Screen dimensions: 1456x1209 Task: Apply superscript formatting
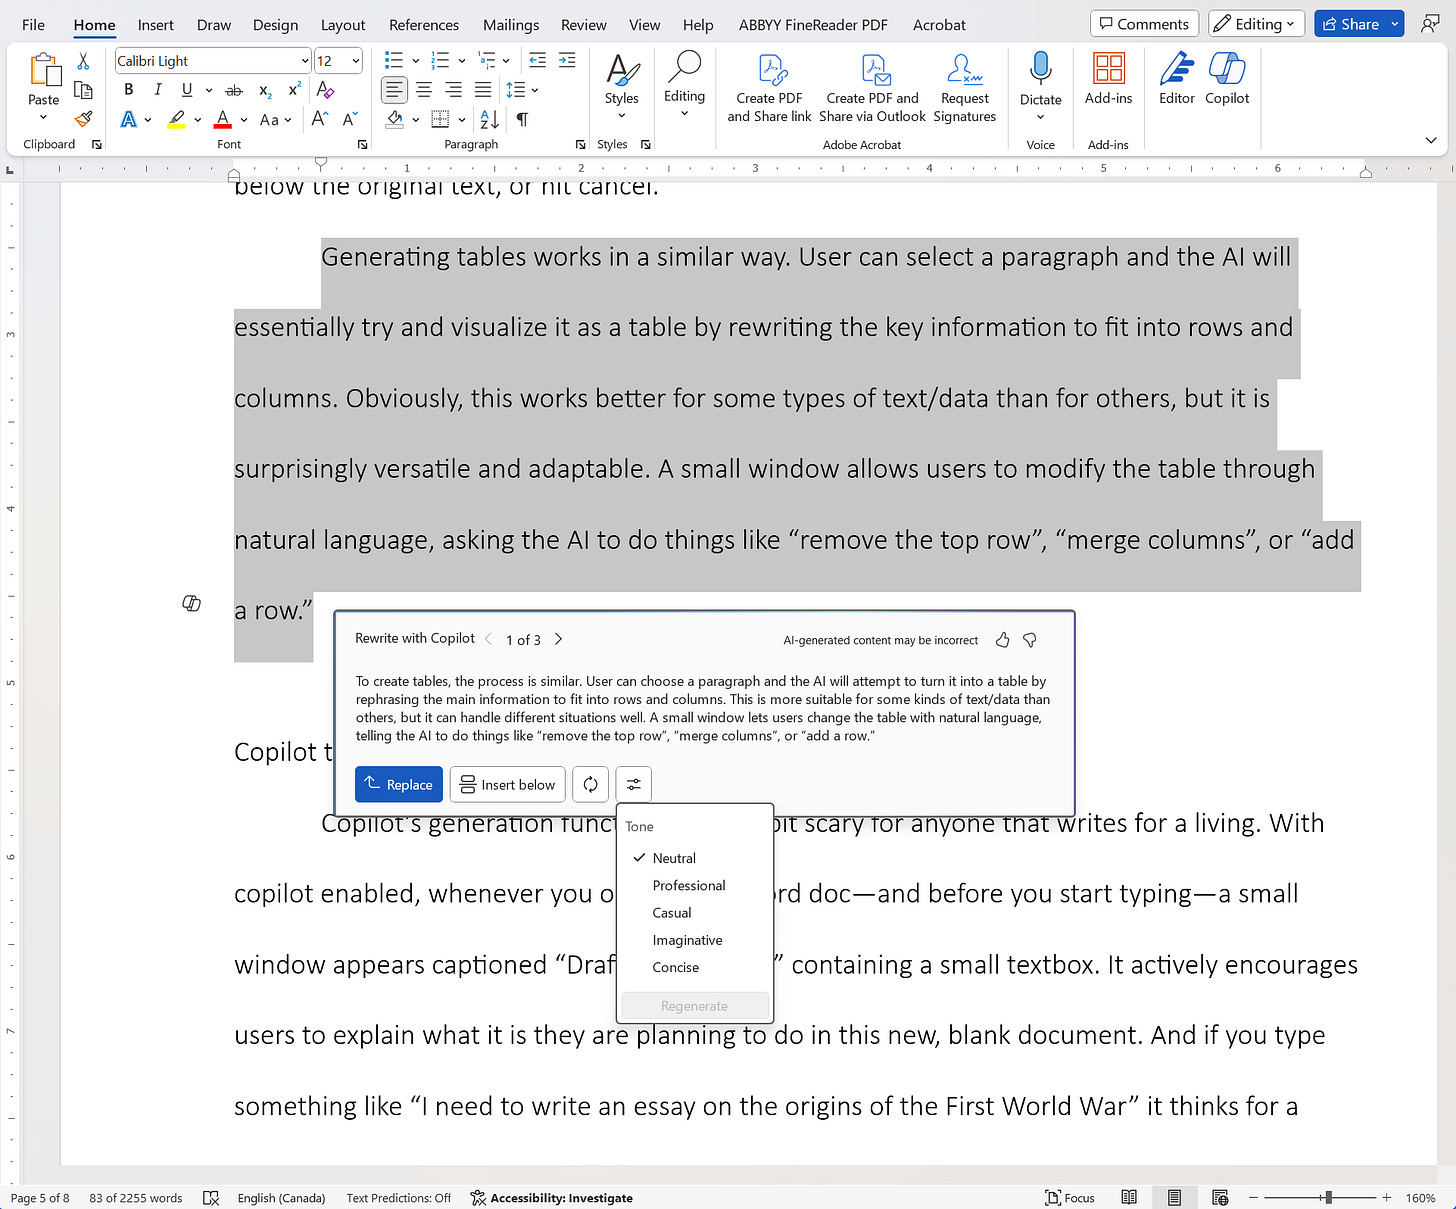point(295,90)
